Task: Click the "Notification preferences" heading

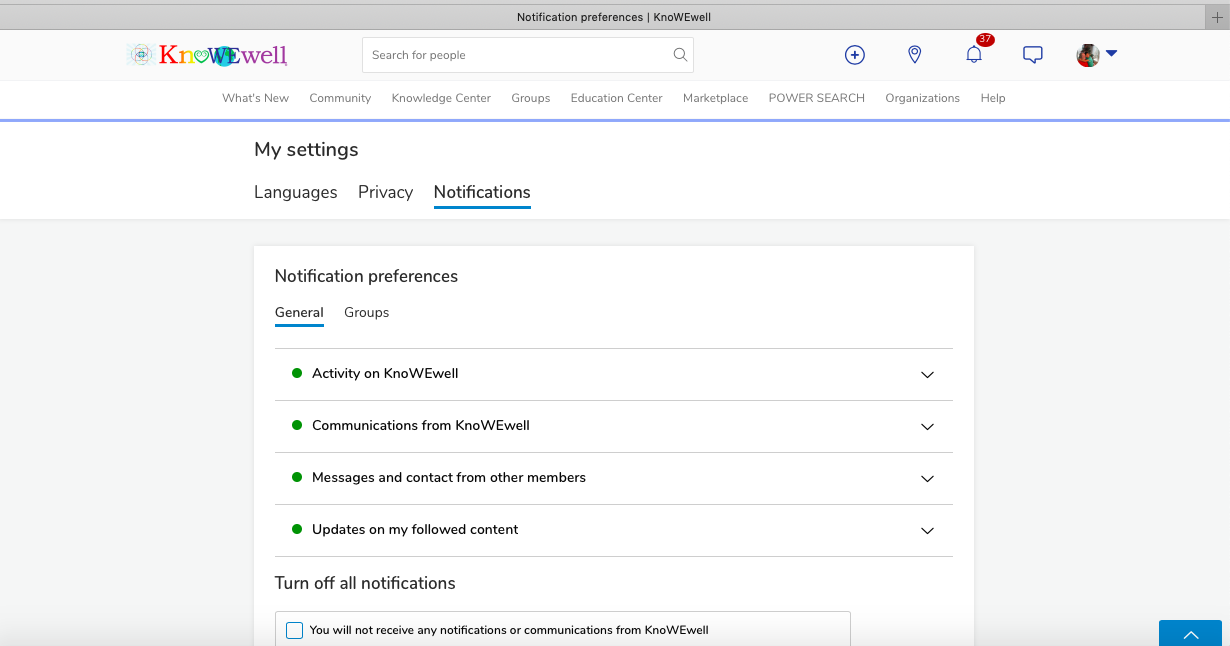Action: (366, 276)
